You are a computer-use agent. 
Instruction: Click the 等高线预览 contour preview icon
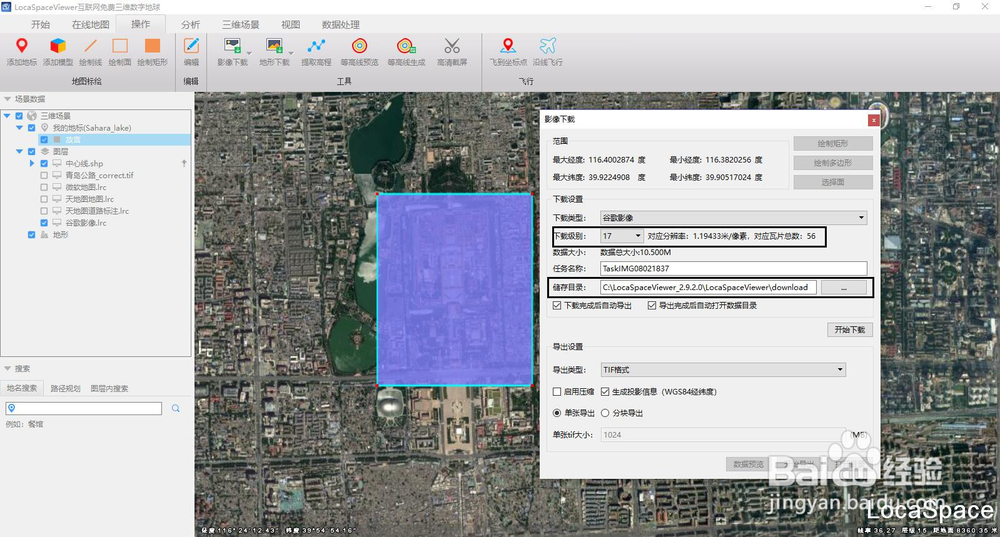[x=360, y=47]
